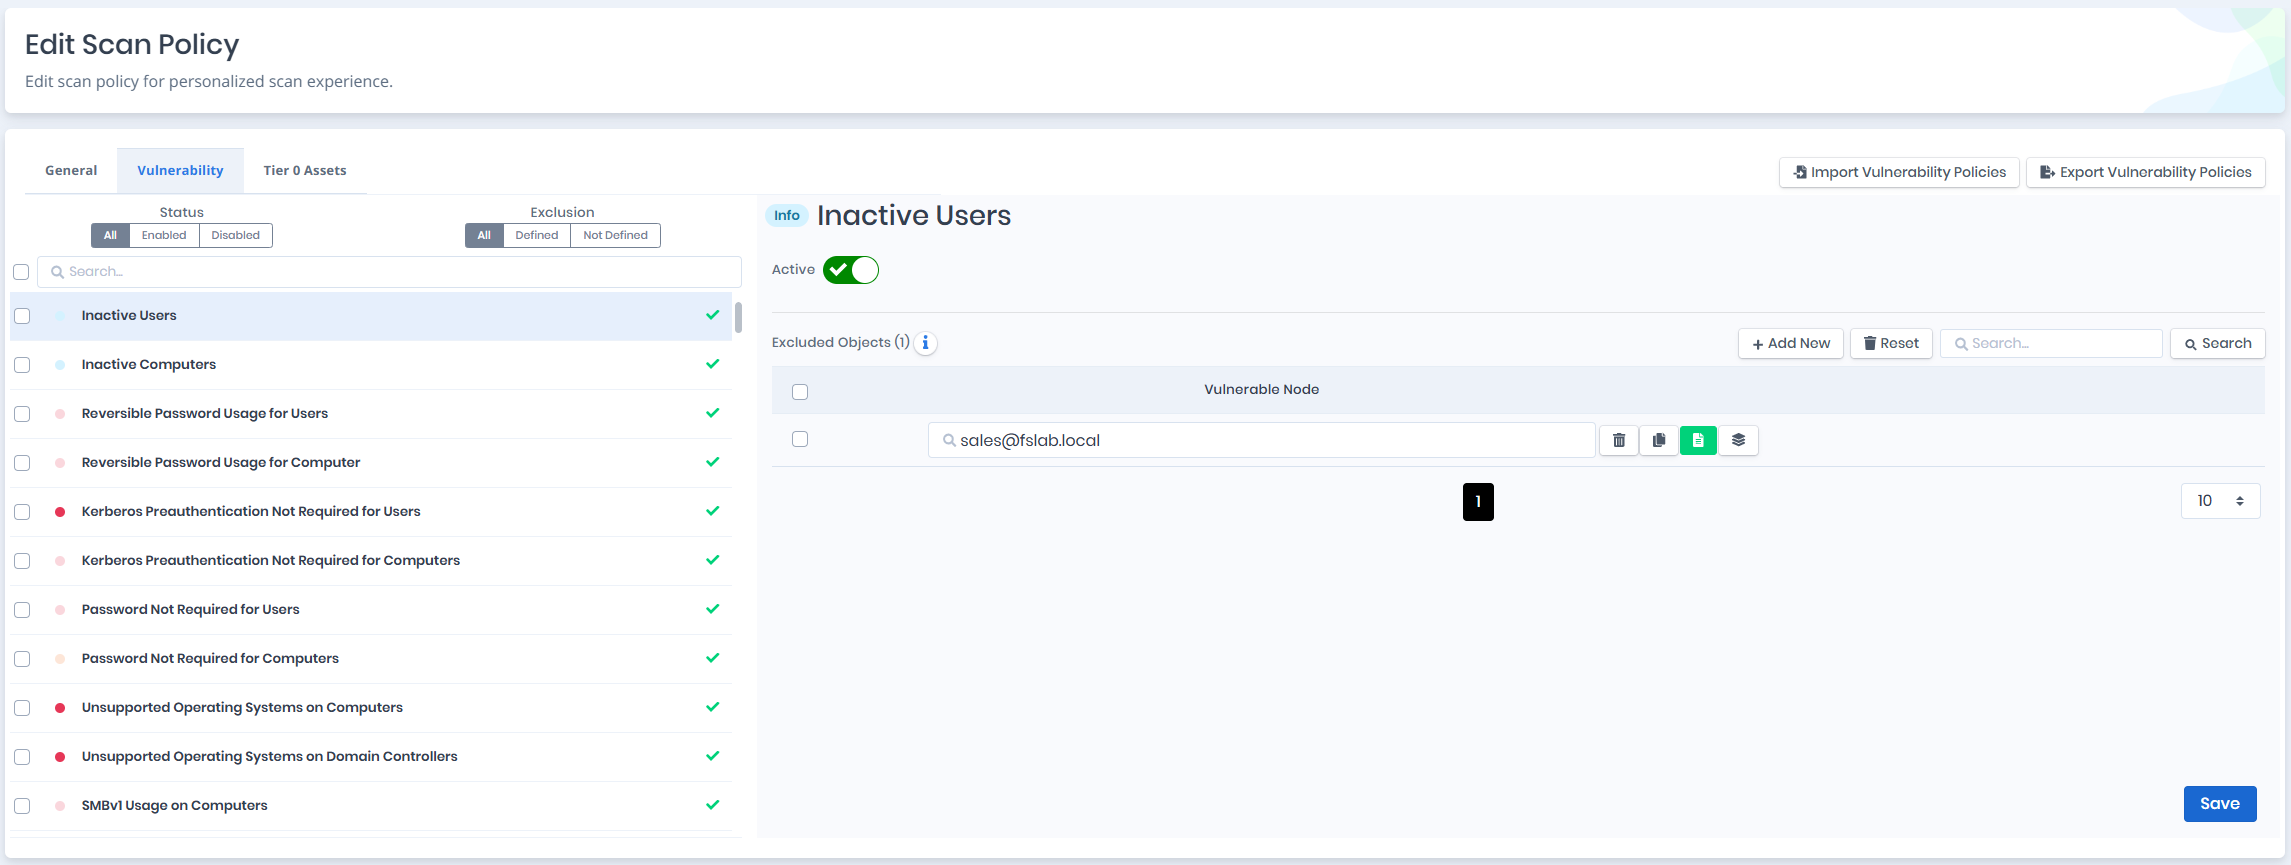Click the layers stack icon in exclusion row
Image resolution: width=2291 pixels, height=865 pixels.
[x=1738, y=440]
